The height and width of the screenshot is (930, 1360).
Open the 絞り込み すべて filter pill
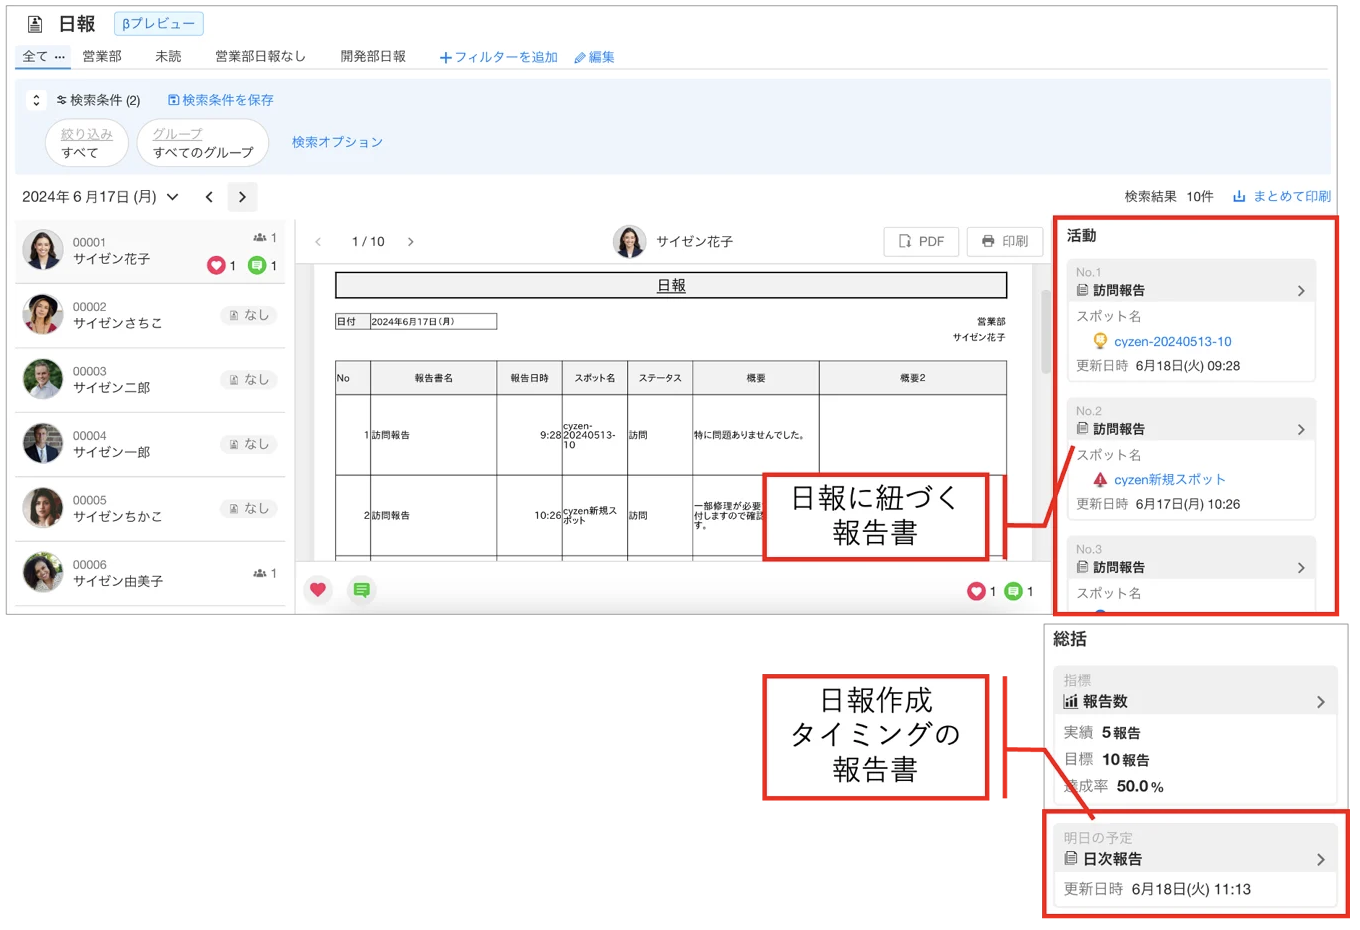(87, 143)
